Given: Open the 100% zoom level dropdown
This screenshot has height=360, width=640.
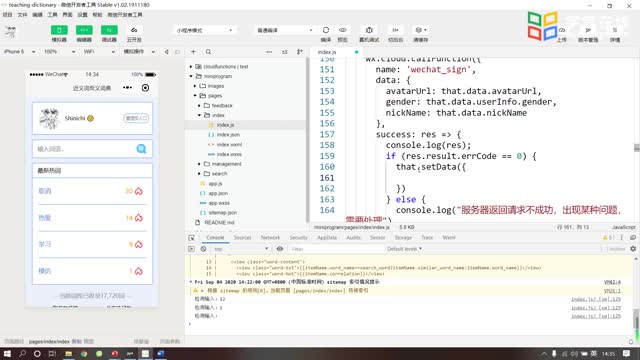Looking at the screenshot, I should click(59, 52).
